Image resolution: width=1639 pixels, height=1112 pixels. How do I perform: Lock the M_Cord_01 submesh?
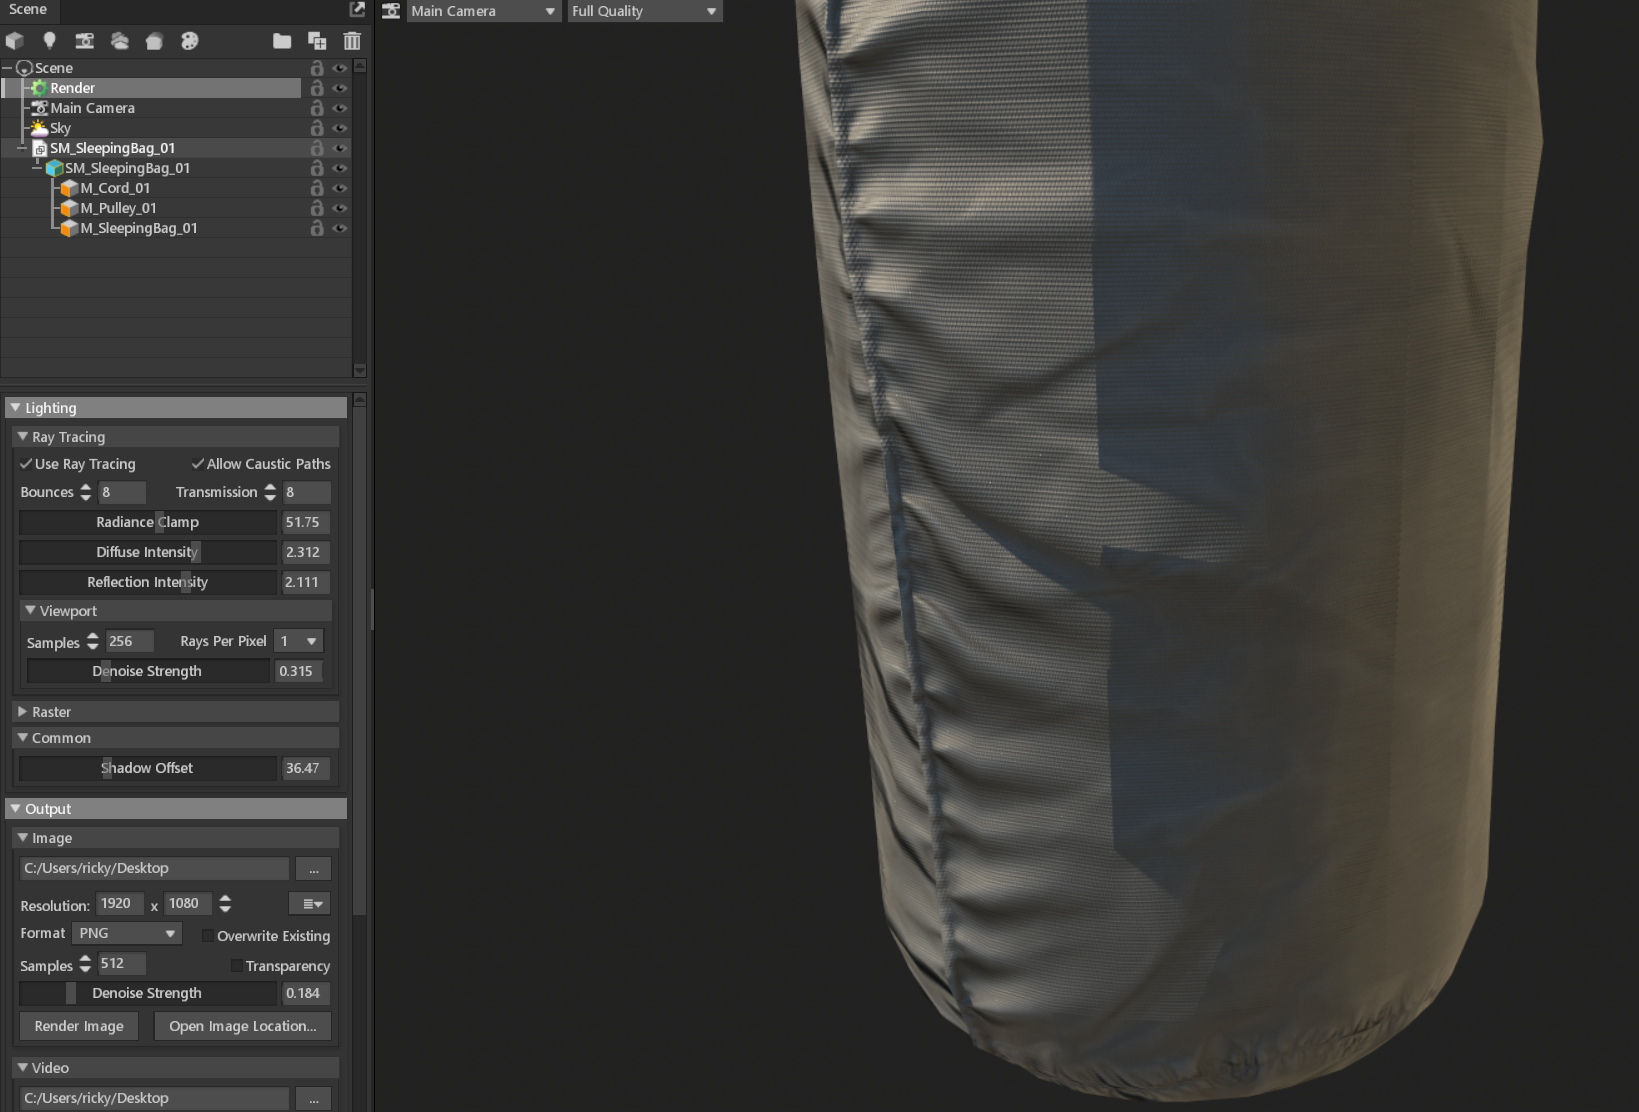tap(317, 188)
